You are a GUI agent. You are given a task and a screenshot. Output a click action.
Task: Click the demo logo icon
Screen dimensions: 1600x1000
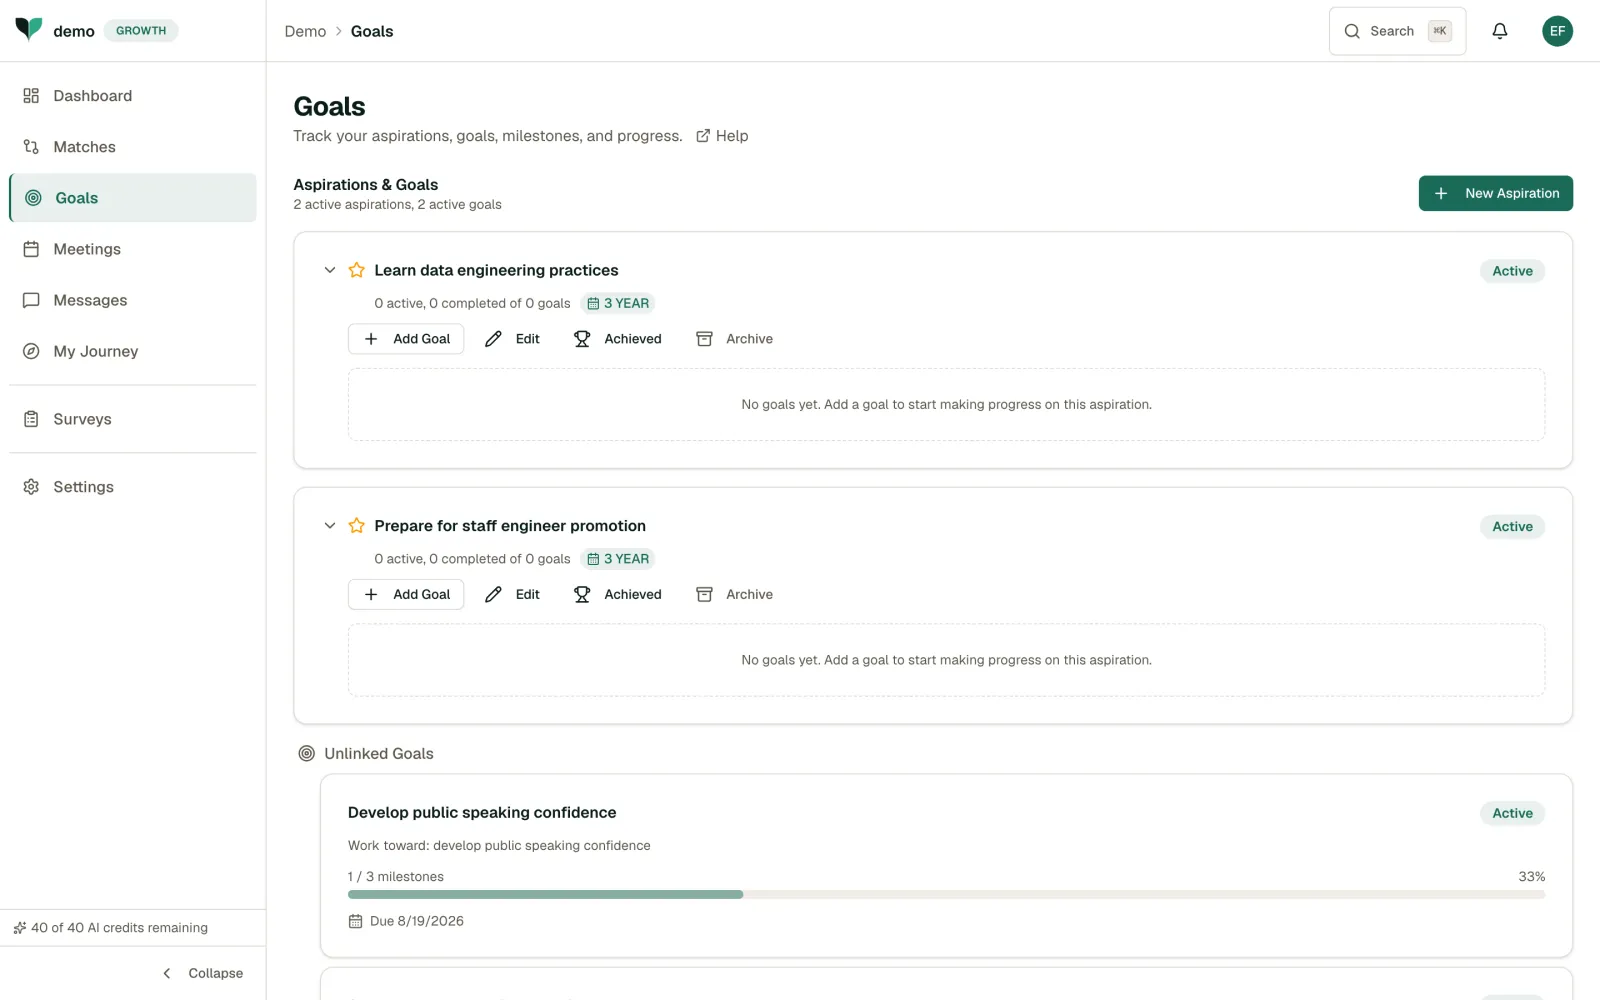(x=29, y=29)
